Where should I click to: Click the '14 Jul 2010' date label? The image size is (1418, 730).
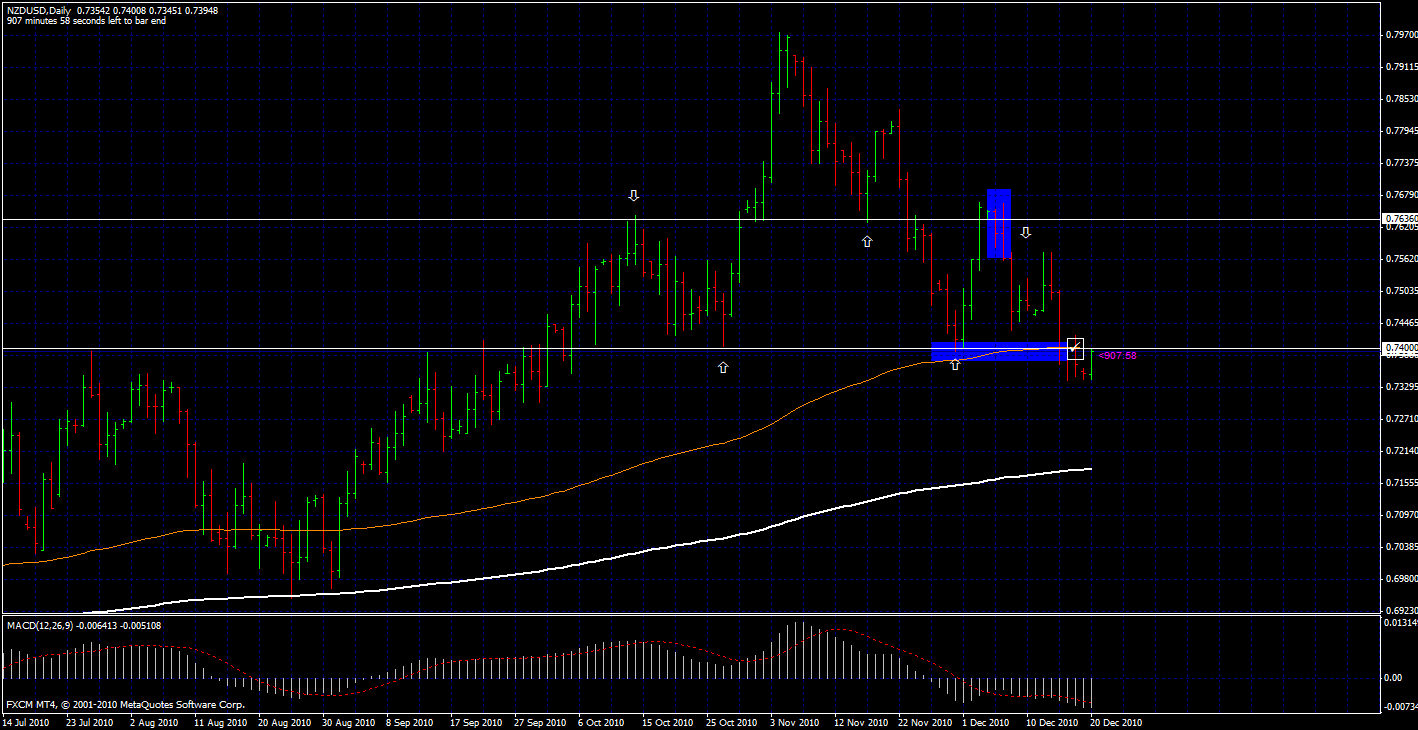coord(28,722)
